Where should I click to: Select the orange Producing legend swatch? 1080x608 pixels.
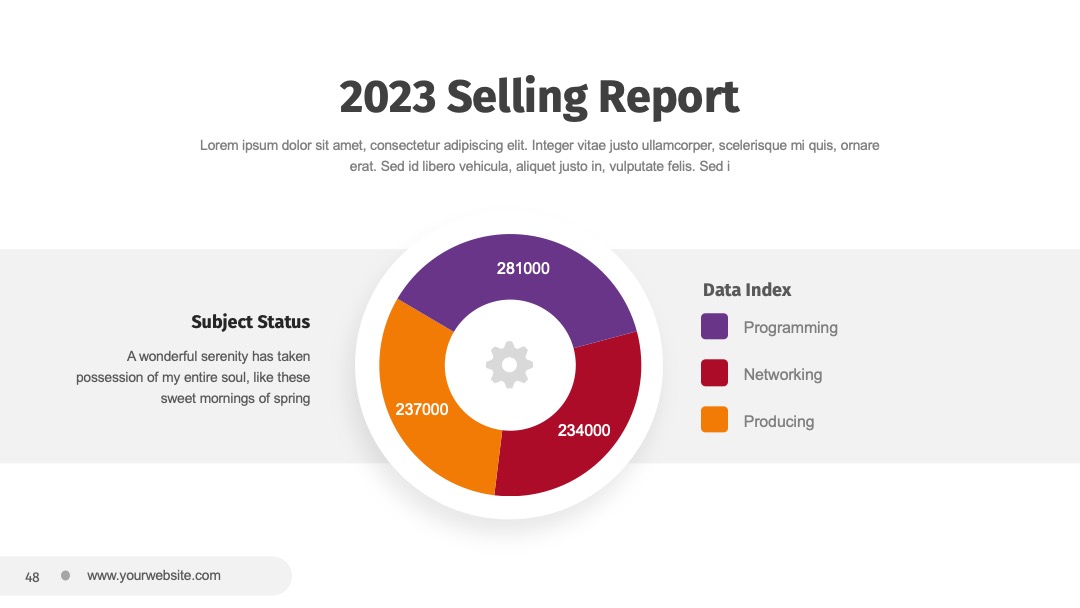coord(714,419)
